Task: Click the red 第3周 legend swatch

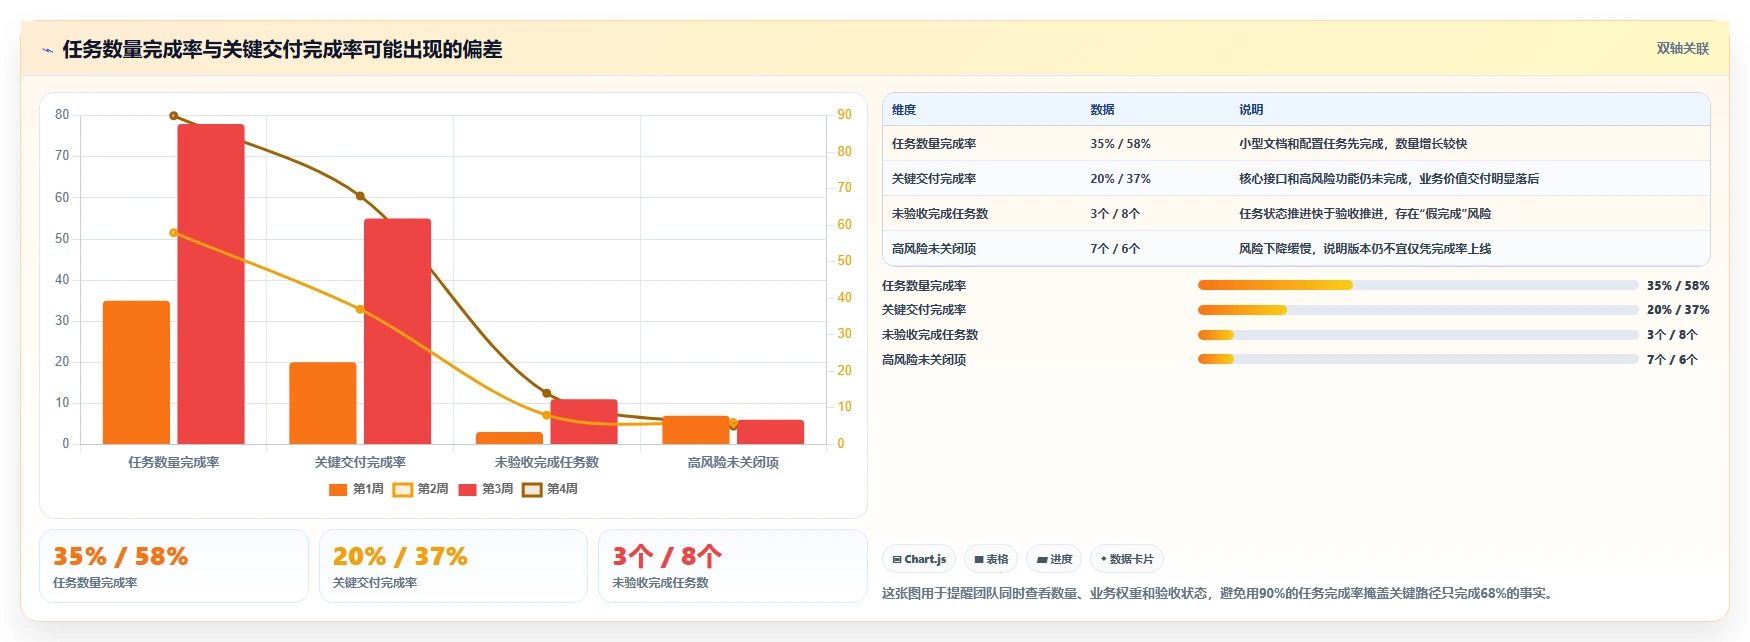Action: (467, 489)
